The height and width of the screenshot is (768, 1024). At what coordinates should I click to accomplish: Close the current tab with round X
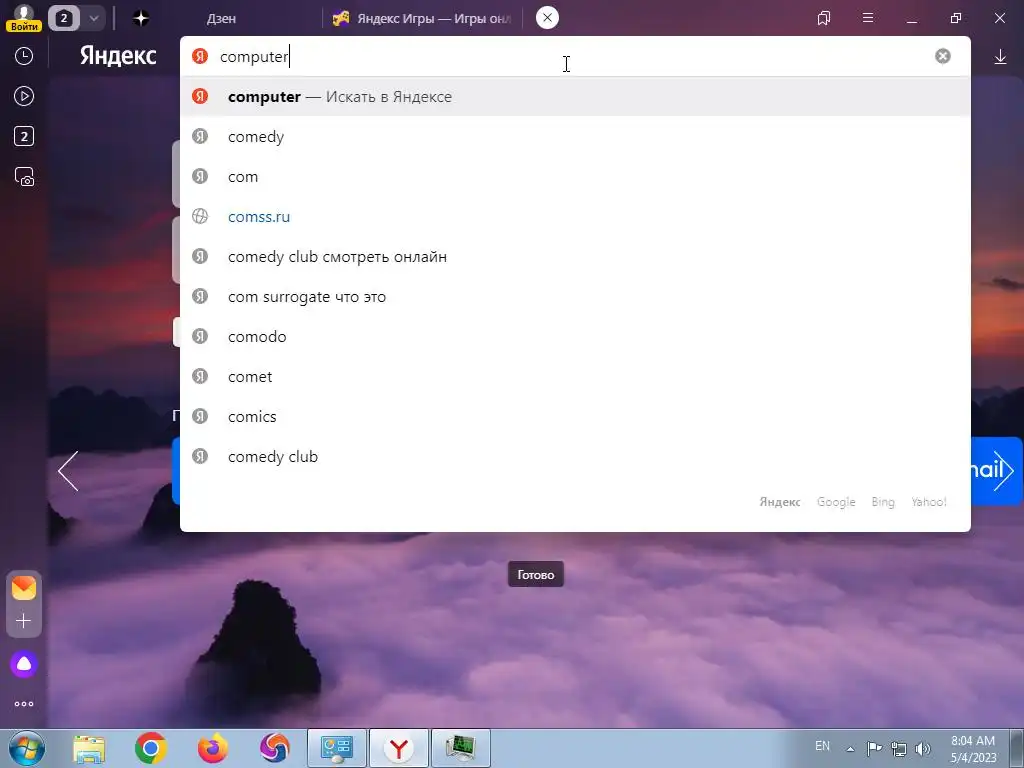click(547, 18)
